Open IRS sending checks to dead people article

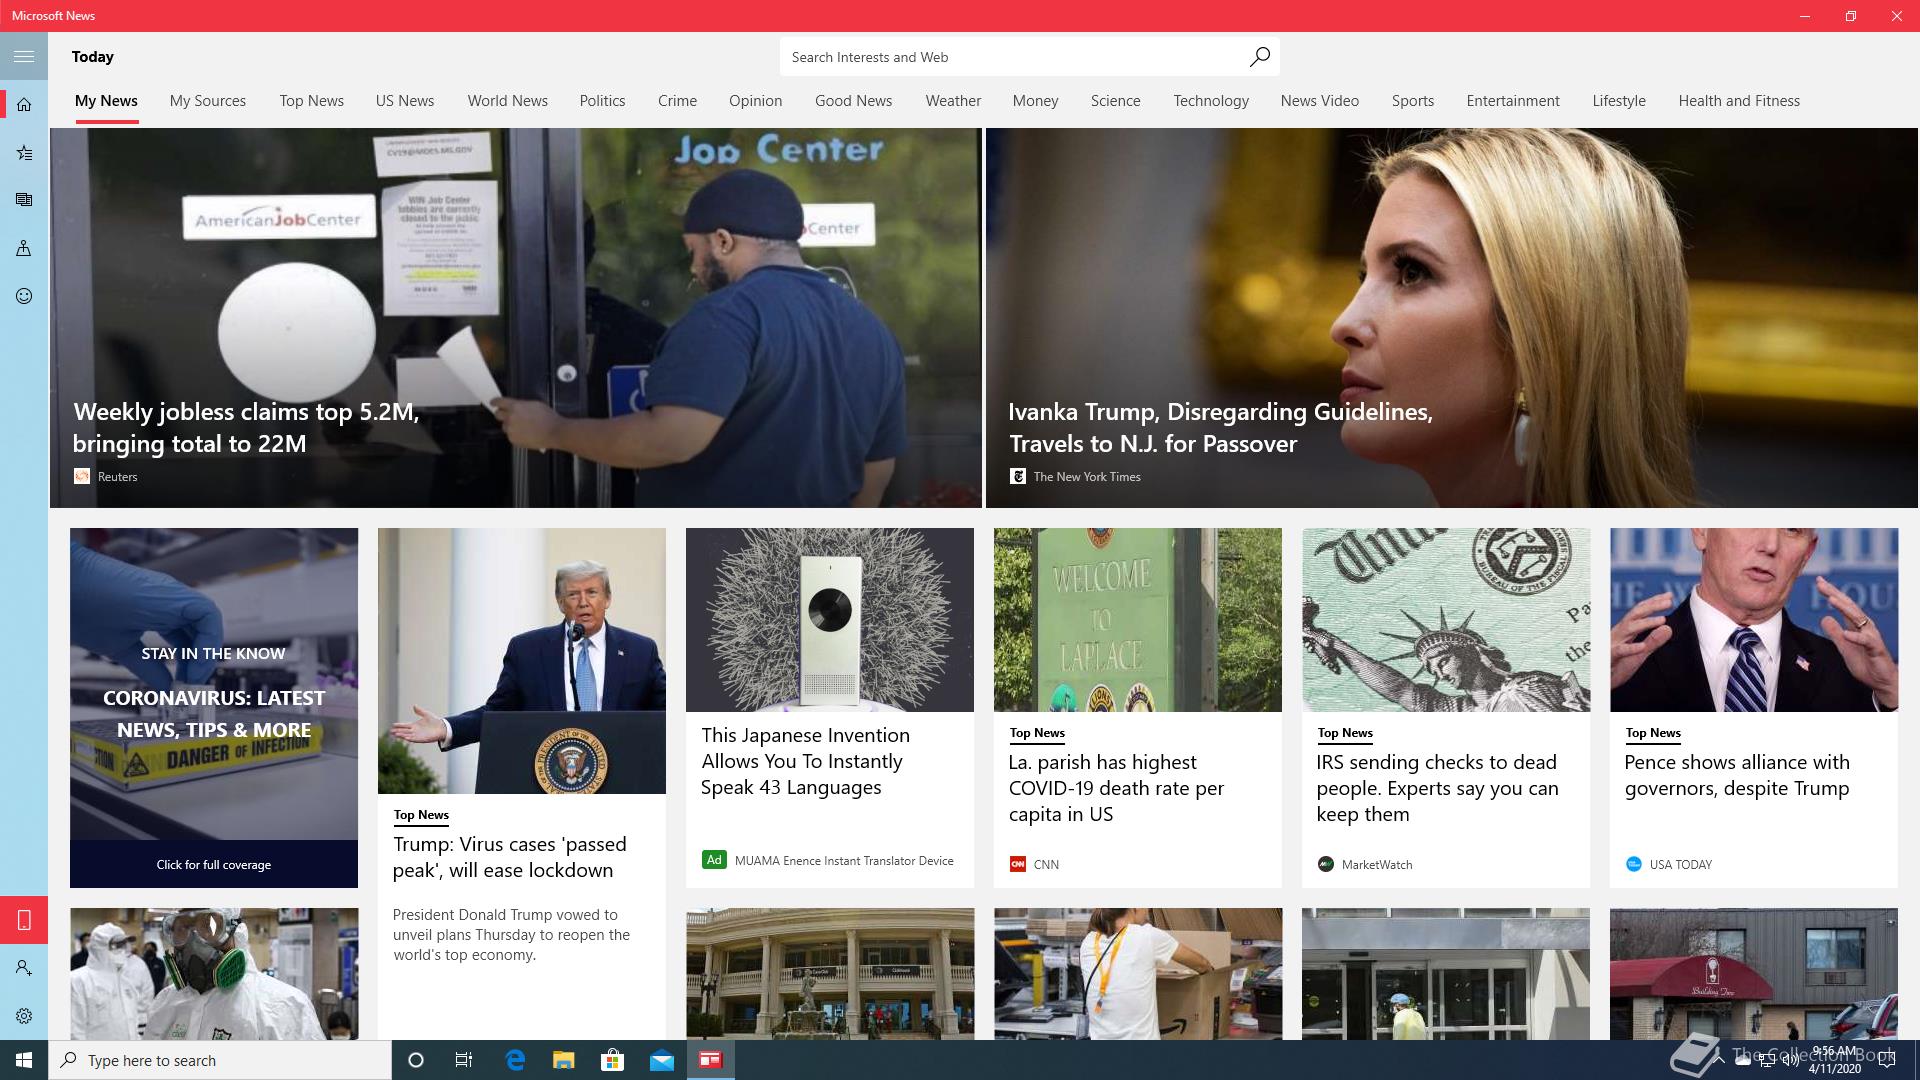[x=1437, y=788]
